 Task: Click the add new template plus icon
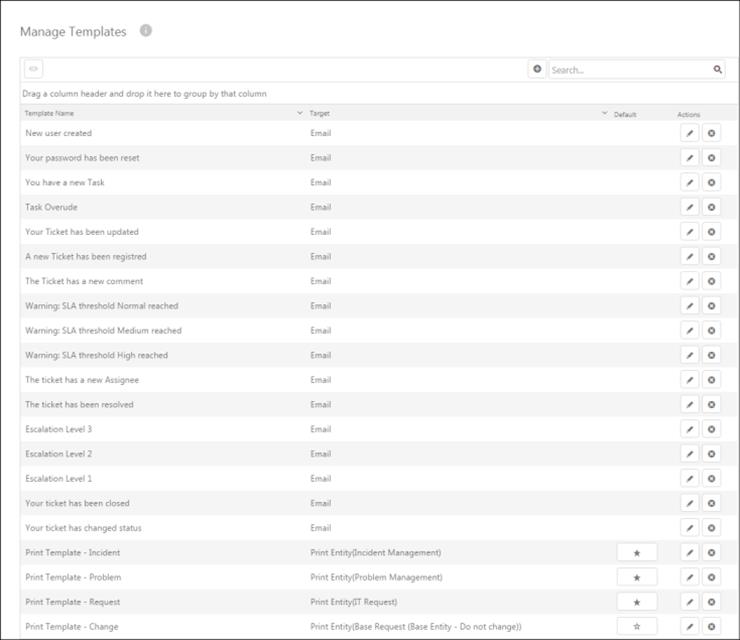(537, 70)
